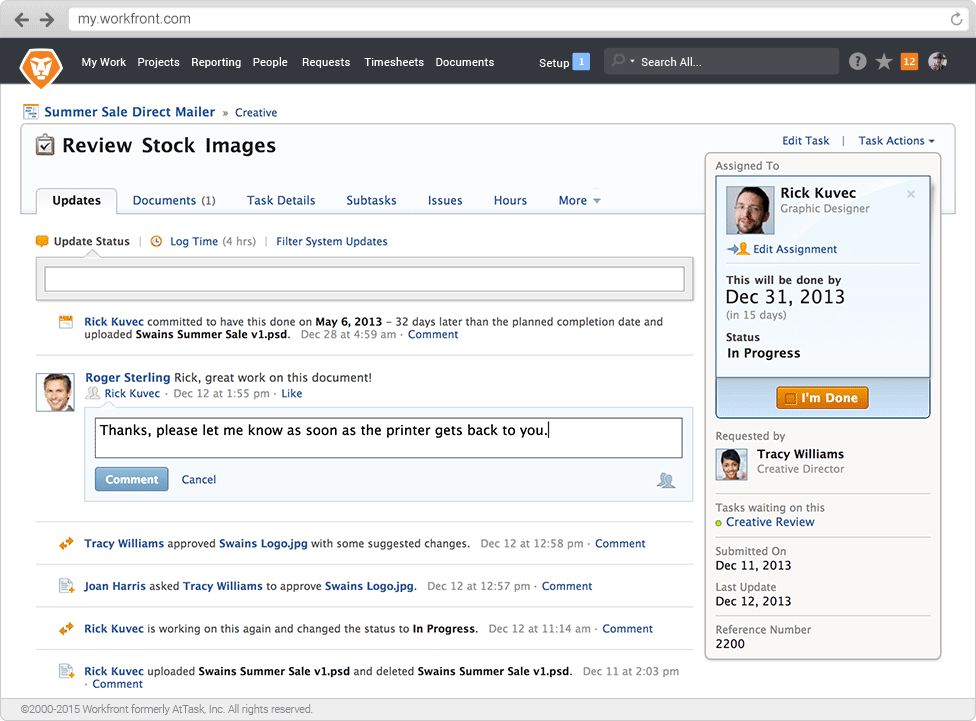Open the Task Actions dropdown
Viewport: 976px width, 721px height.
tap(896, 141)
